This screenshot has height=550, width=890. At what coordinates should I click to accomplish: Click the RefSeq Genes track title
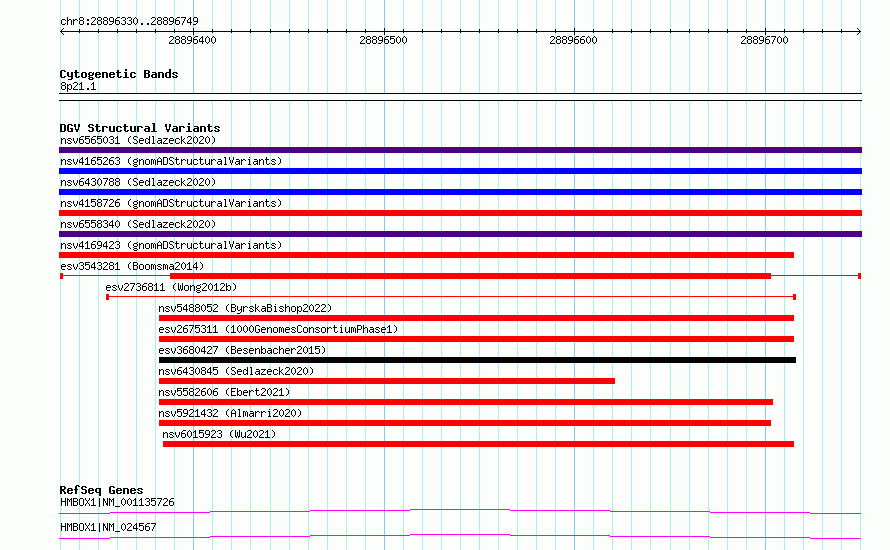102,490
